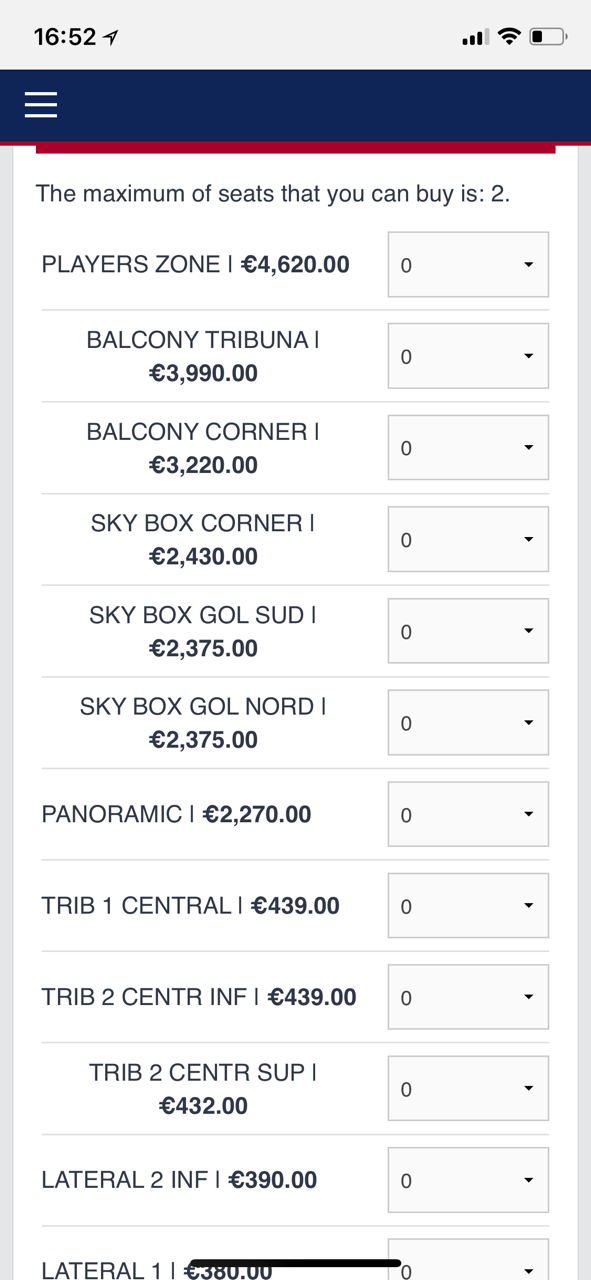Open TRIB 2 CENTR INF quantity dropdown
This screenshot has height=1280, width=591.
click(468, 997)
